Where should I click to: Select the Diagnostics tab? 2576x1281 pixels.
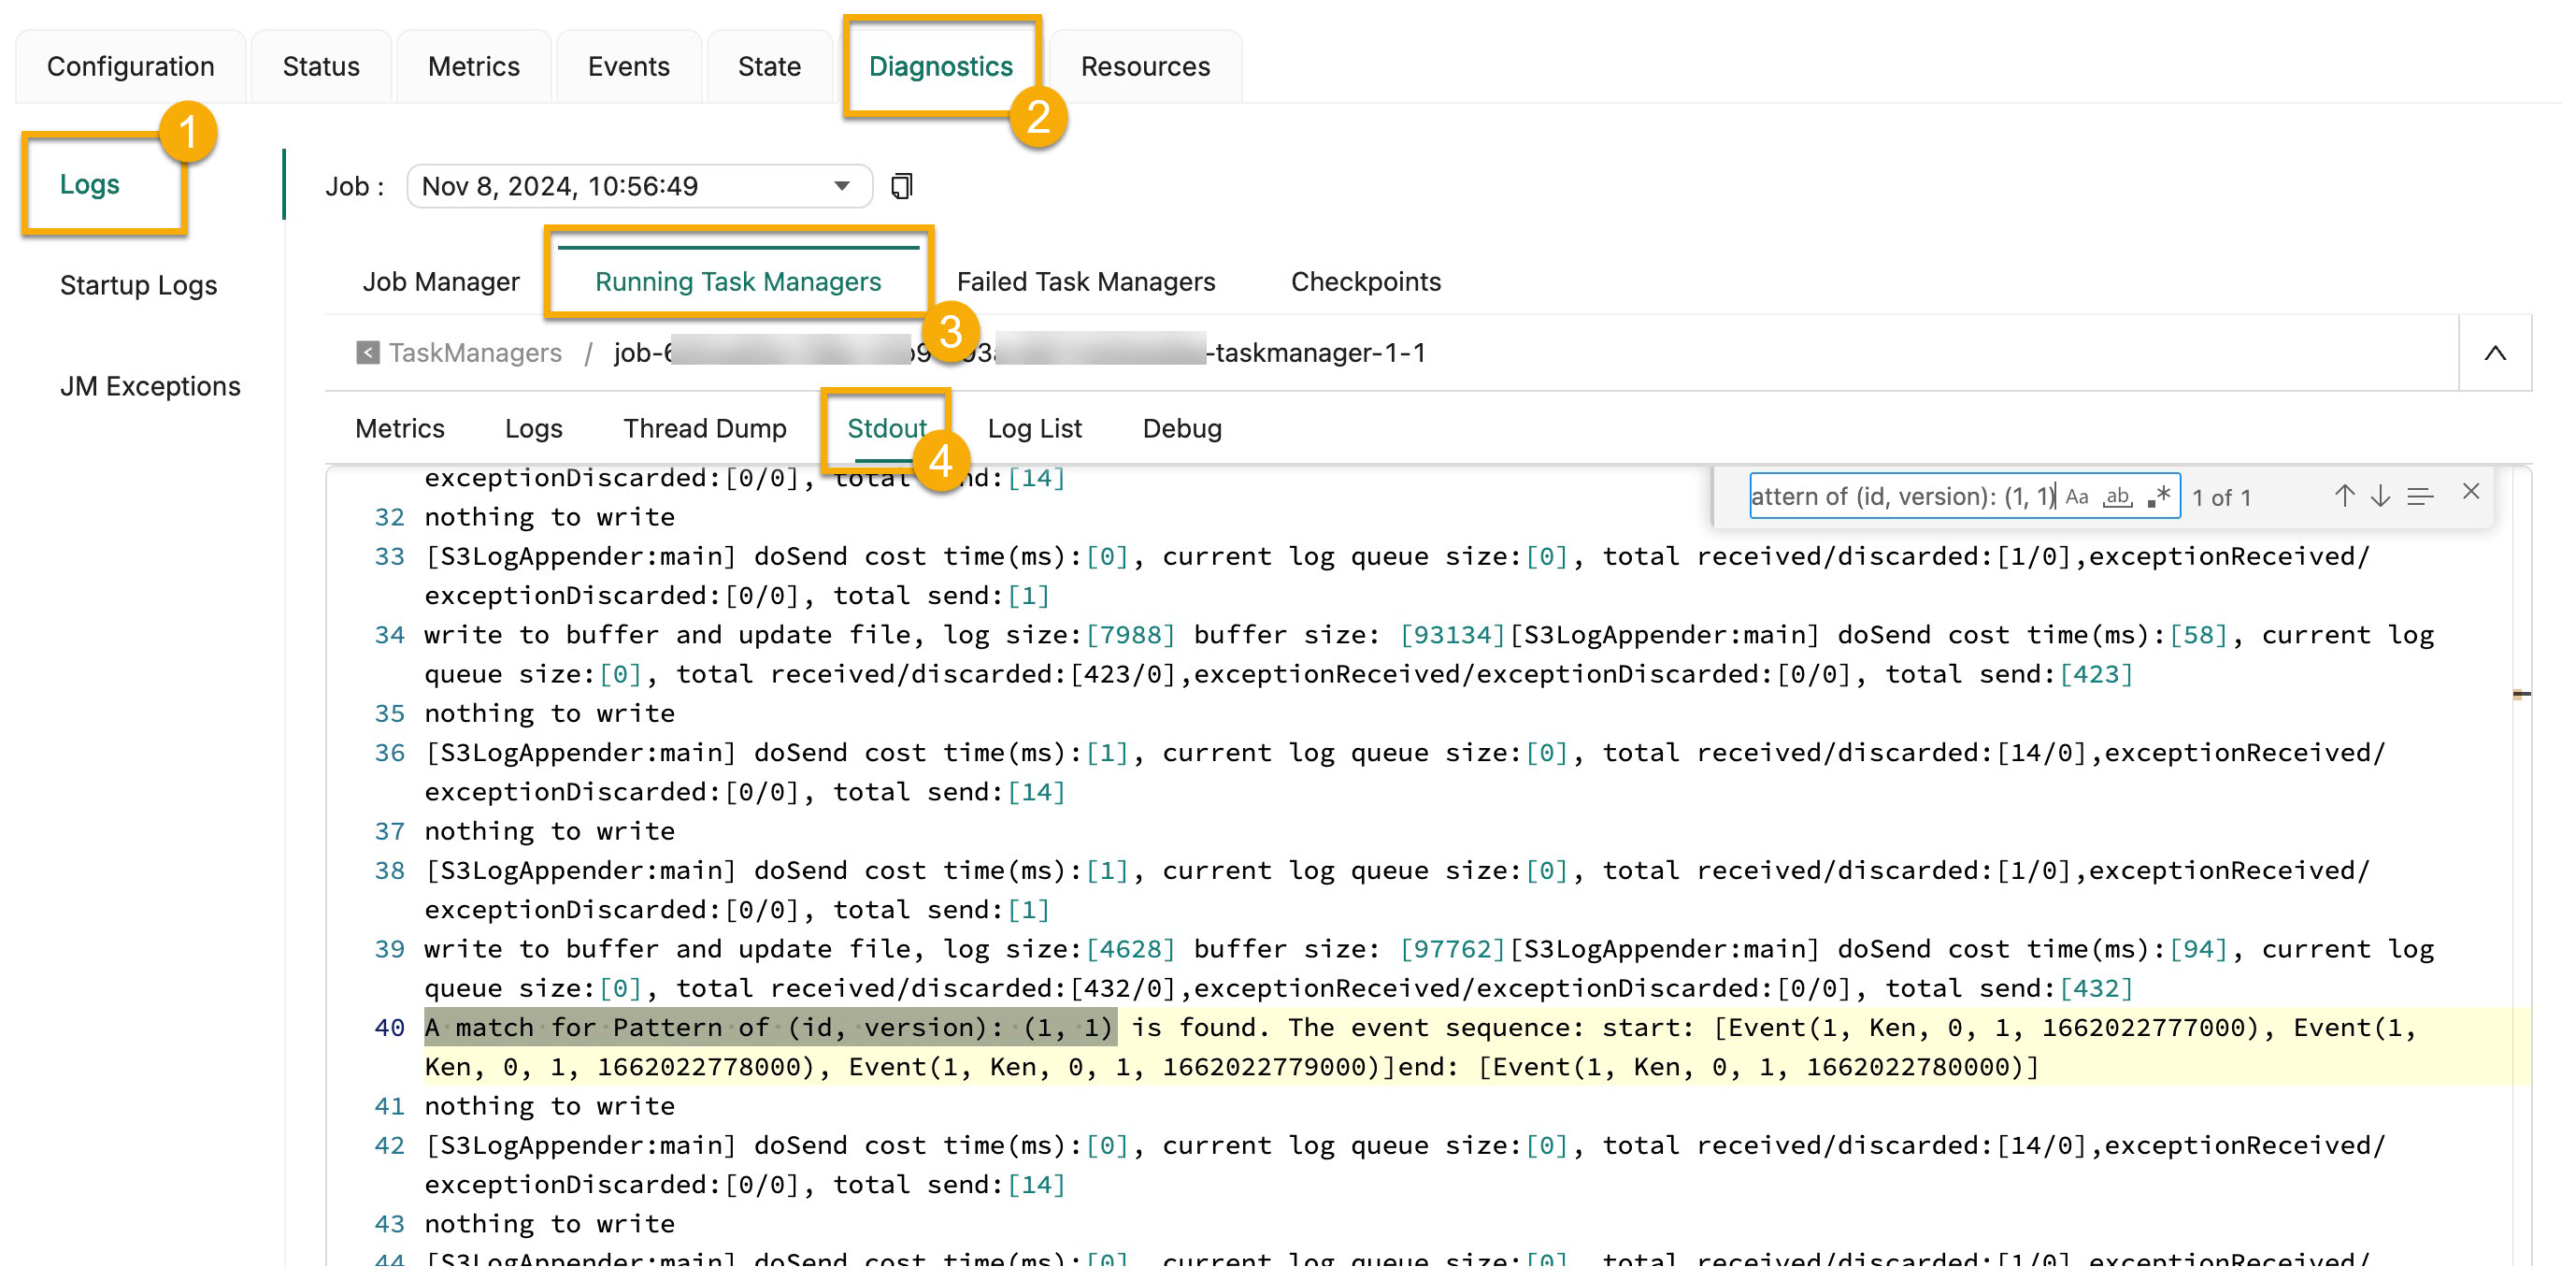[940, 66]
